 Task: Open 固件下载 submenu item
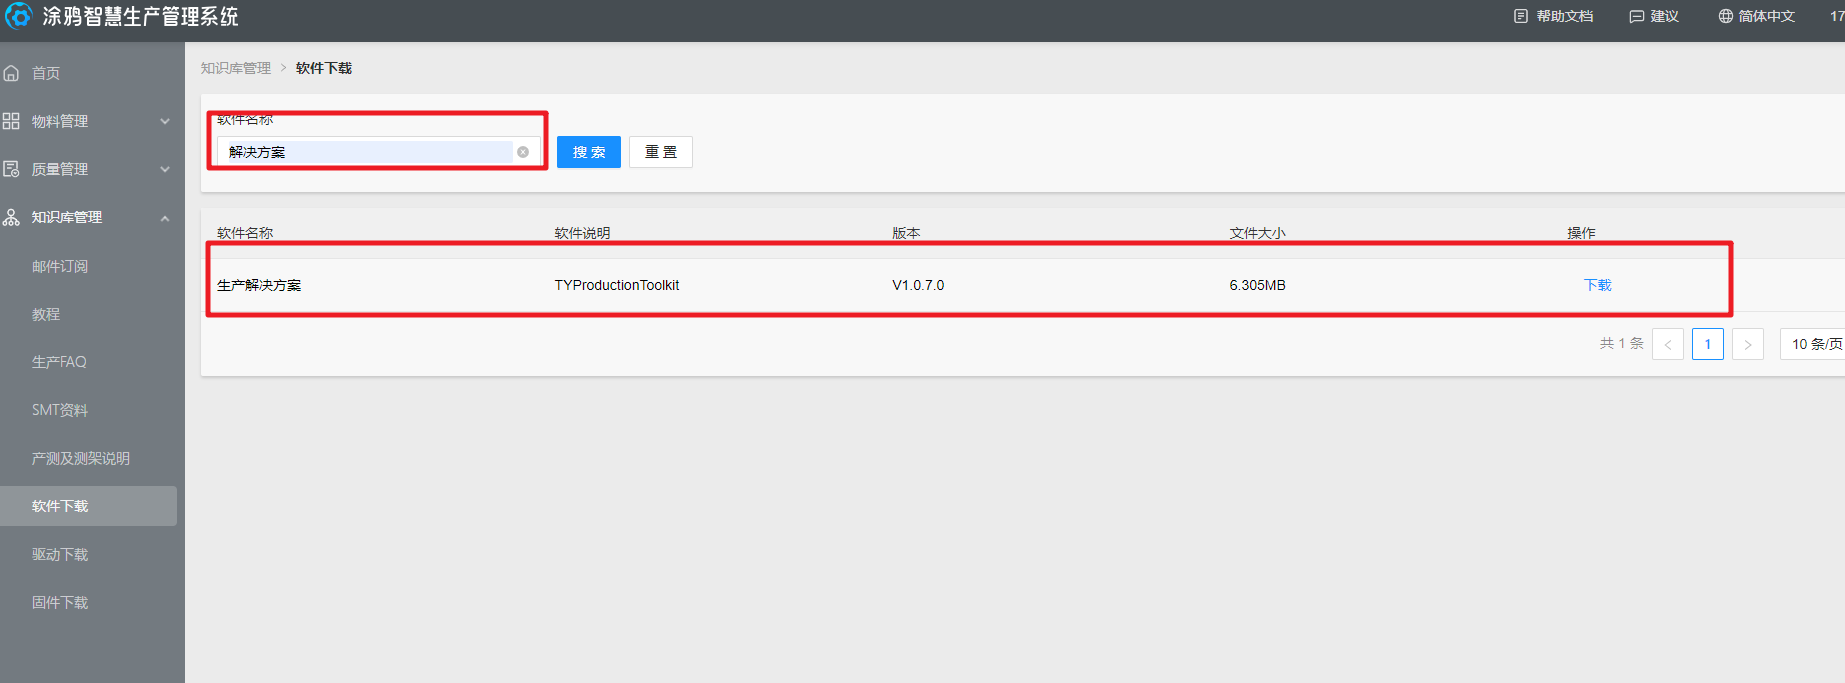pyautogui.click(x=60, y=602)
